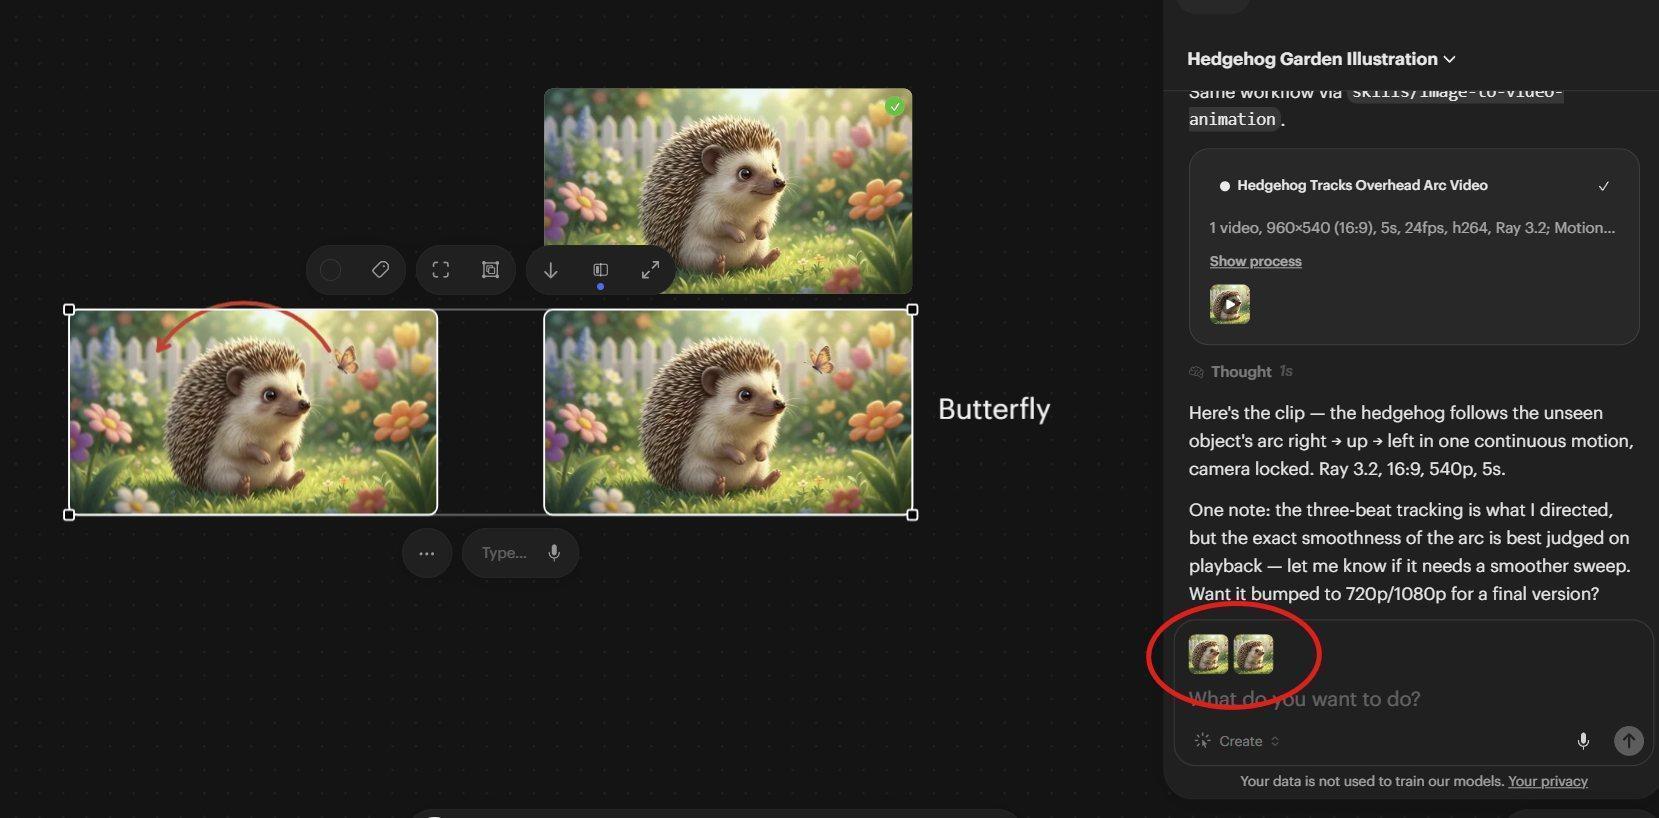Click the circle color marker in floating toolbar
The image size is (1659, 818).
pos(331,270)
